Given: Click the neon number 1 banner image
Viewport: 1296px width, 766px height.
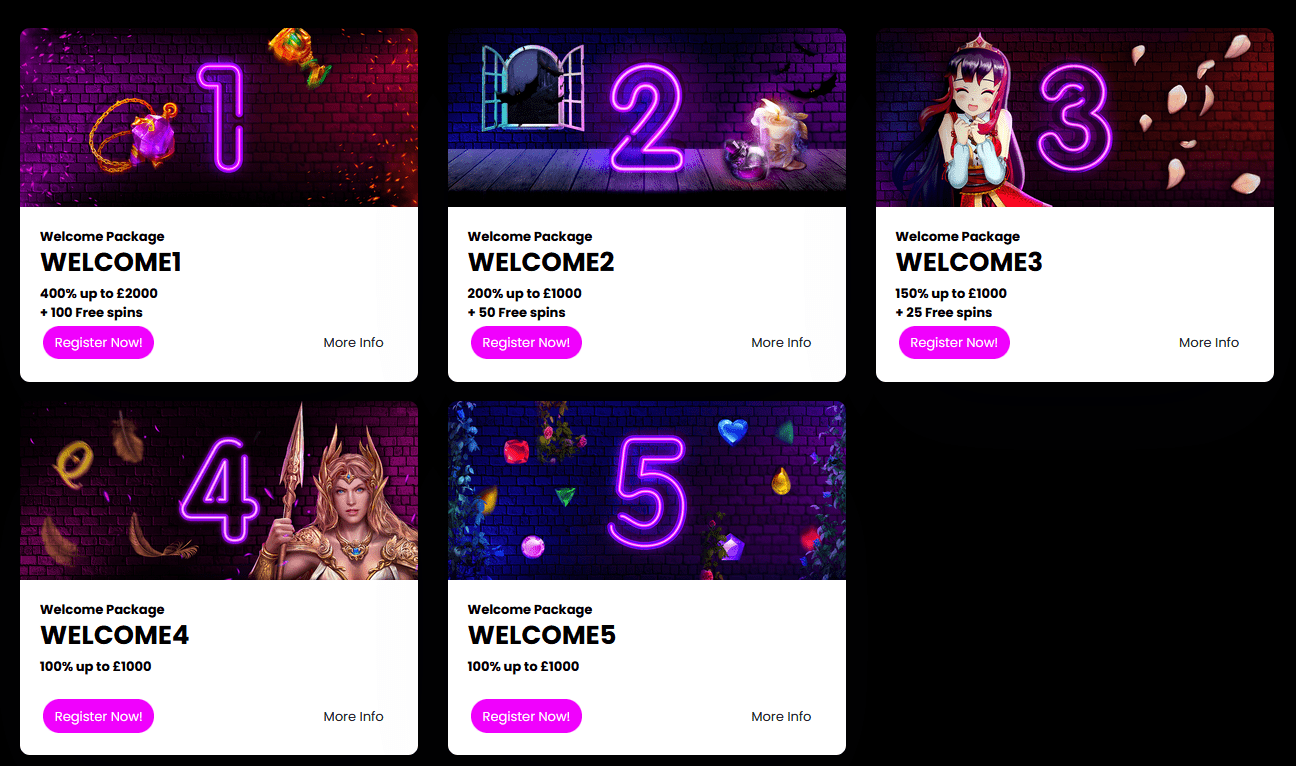Looking at the screenshot, I should point(219,117).
